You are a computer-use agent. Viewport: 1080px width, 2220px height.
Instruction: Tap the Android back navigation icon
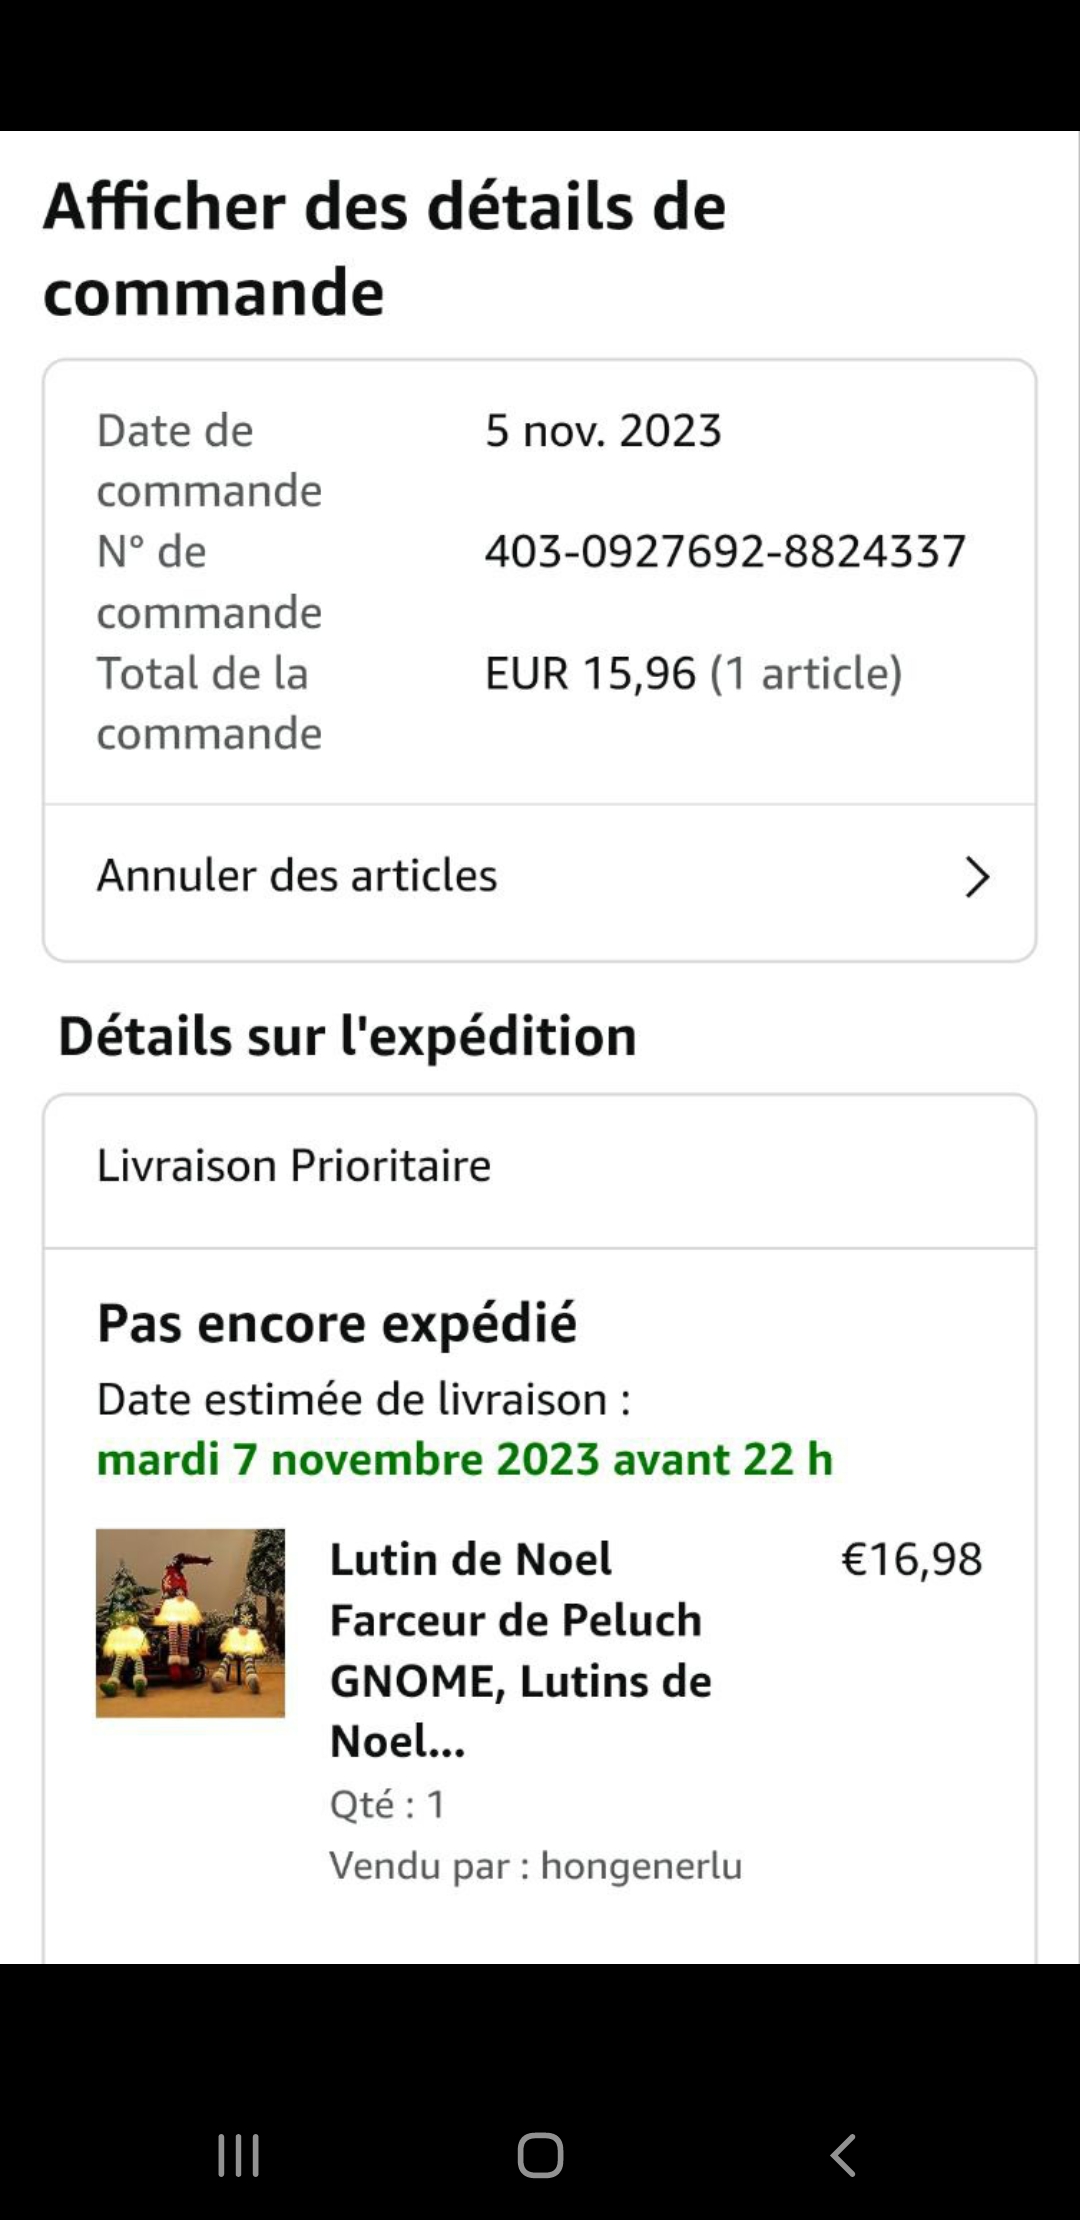(843, 2155)
